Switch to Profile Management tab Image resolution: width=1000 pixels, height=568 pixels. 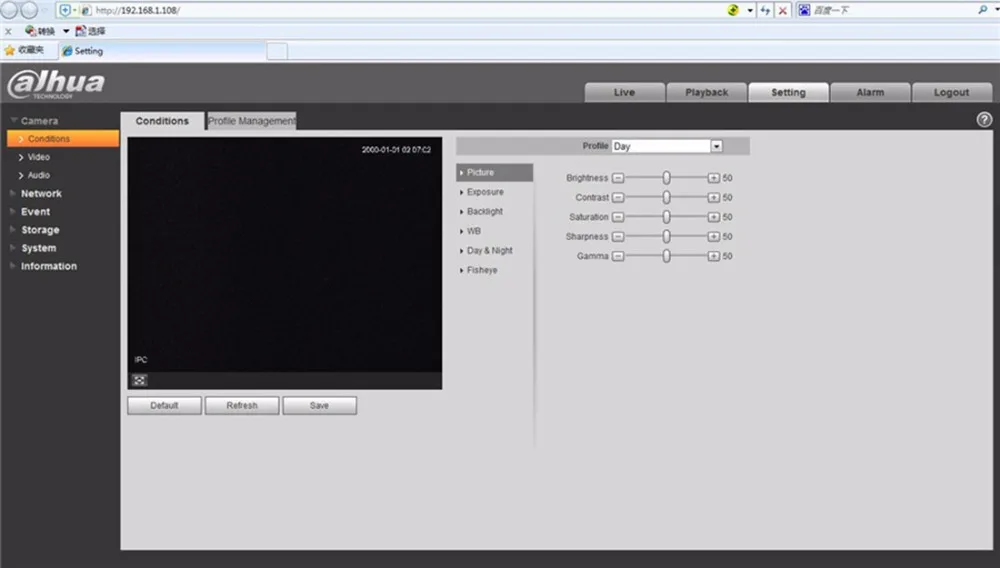[x=251, y=121]
